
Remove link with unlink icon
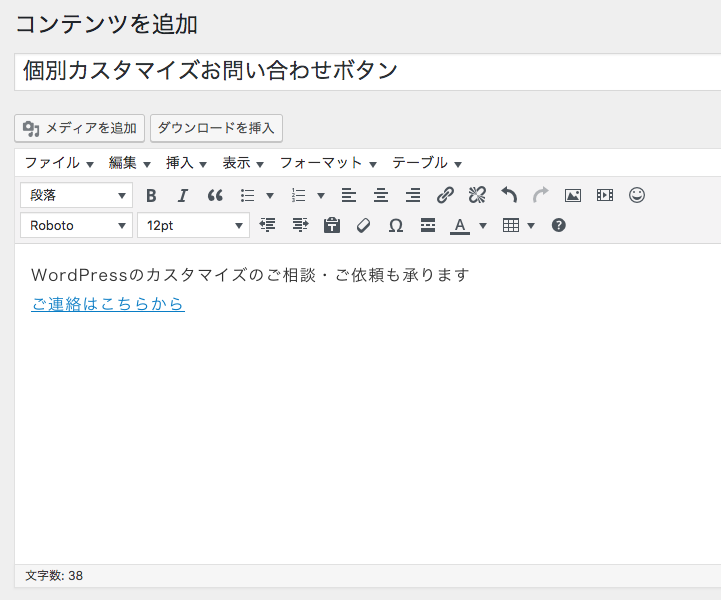point(477,195)
